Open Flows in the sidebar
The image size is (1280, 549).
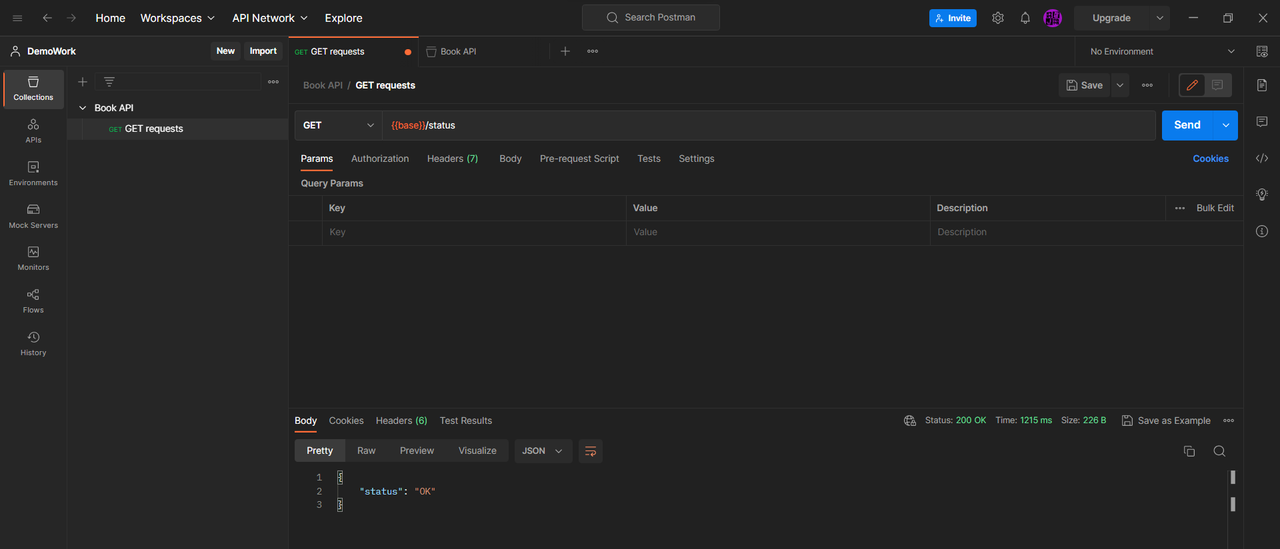pos(33,301)
